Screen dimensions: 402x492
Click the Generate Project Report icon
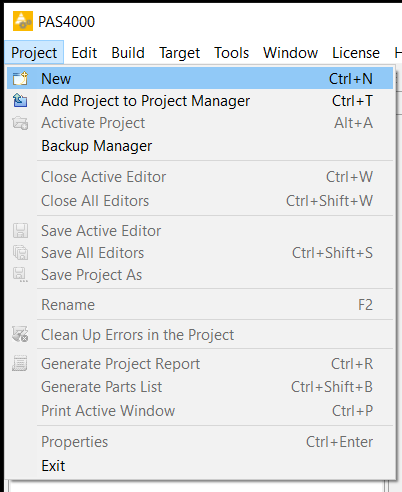20,363
